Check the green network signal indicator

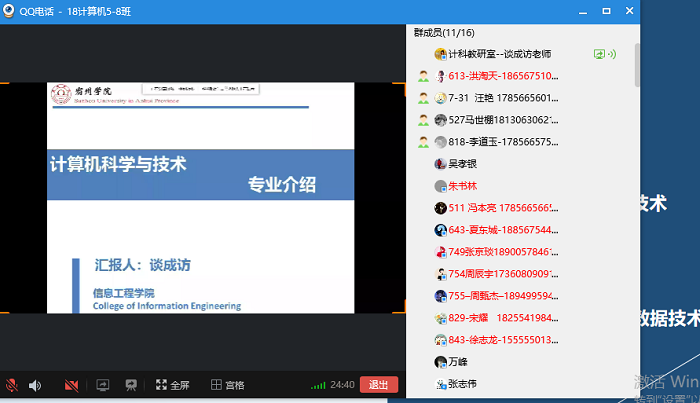point(318,385)
